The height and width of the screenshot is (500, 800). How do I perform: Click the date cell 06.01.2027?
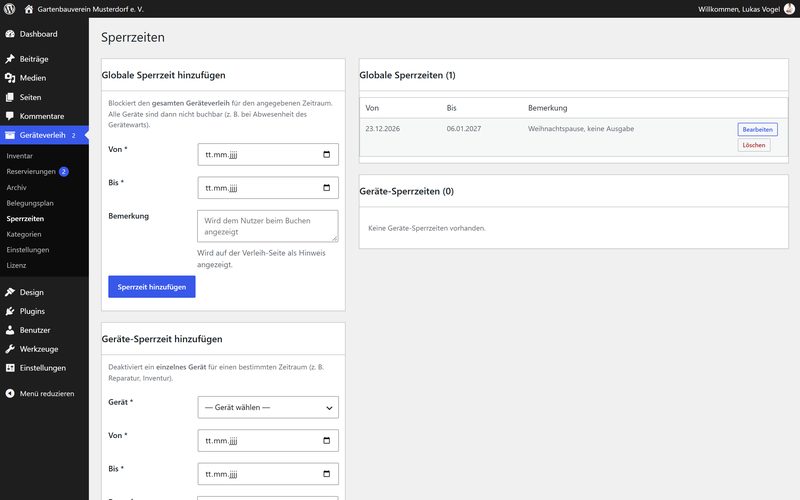tap(464, 129)
